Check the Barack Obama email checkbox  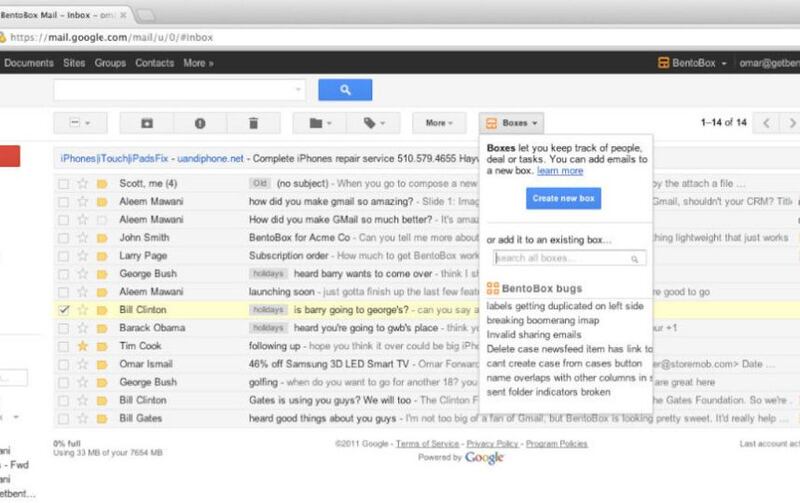pyautogui.click(x=63, y=329)
